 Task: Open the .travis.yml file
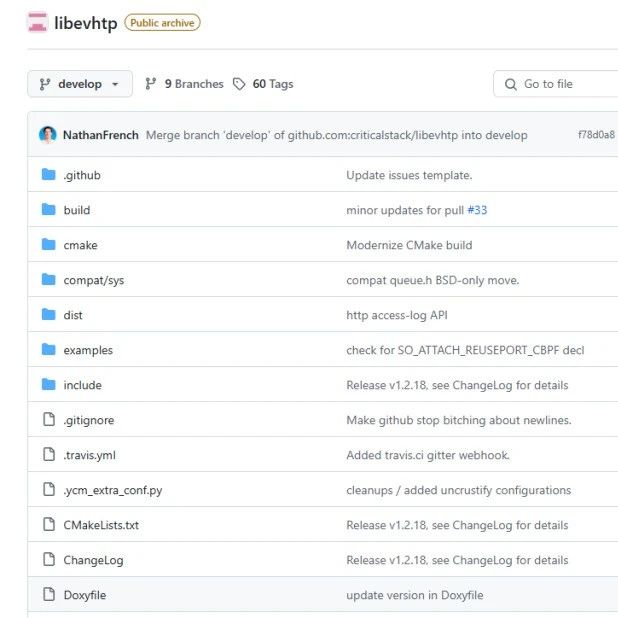tap(90, 455)
